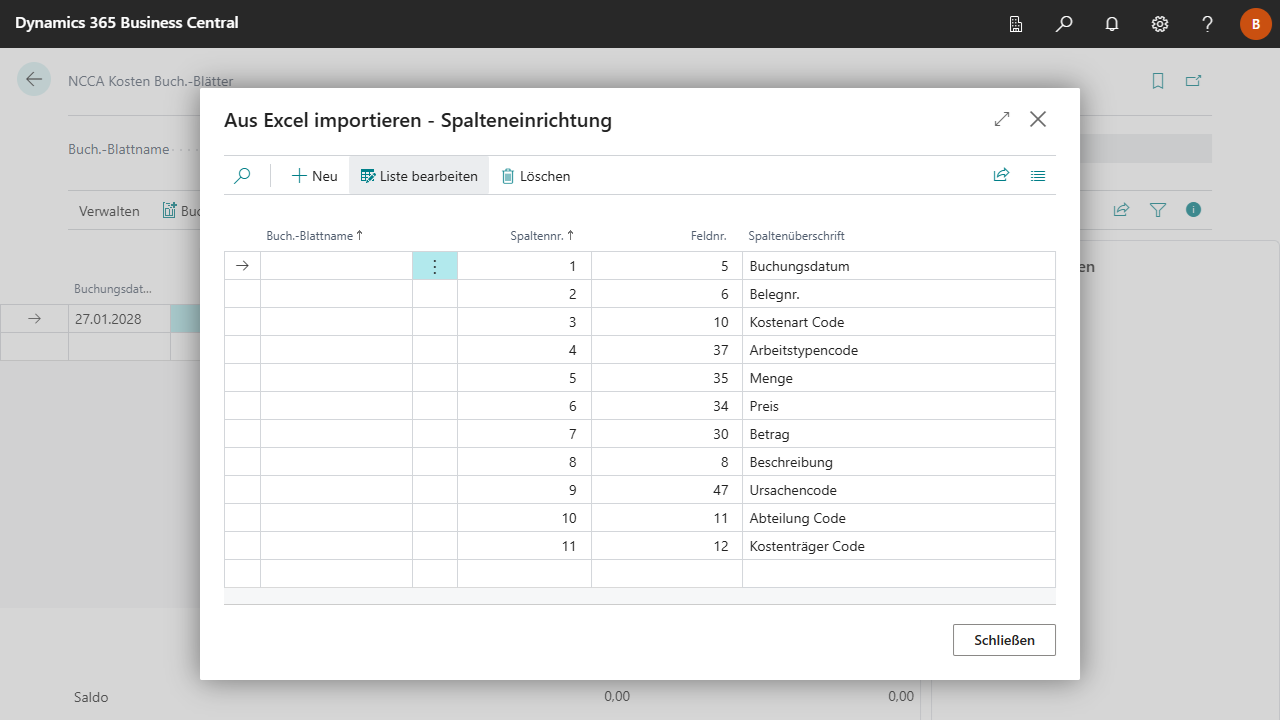Sort by Buch.-Blattname column header

[314, 236]
